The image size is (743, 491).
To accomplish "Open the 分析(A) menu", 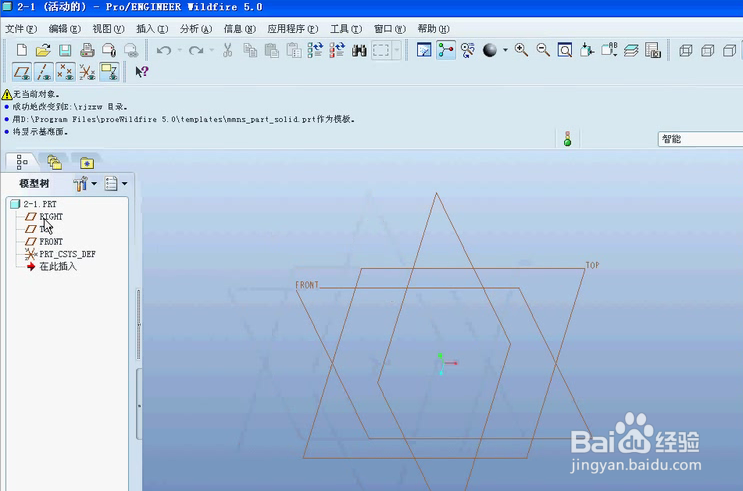I will tap(196, 29).
